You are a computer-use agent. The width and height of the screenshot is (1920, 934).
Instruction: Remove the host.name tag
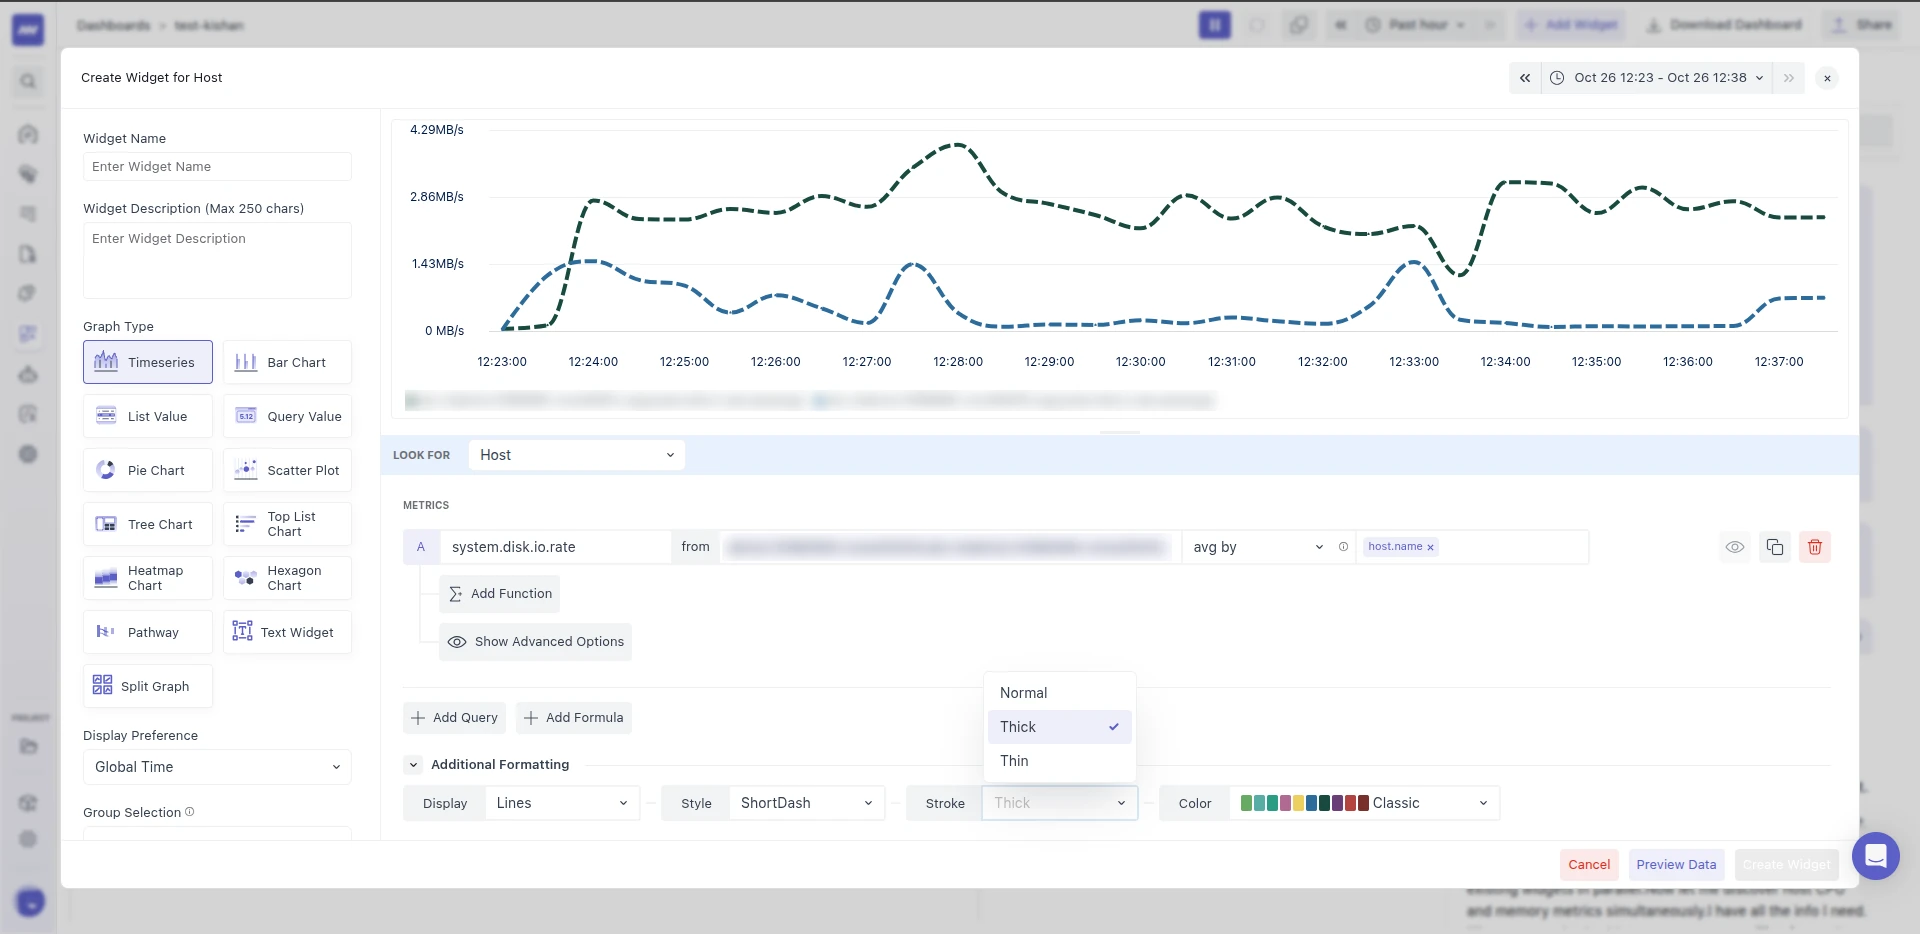point(1430,547)
